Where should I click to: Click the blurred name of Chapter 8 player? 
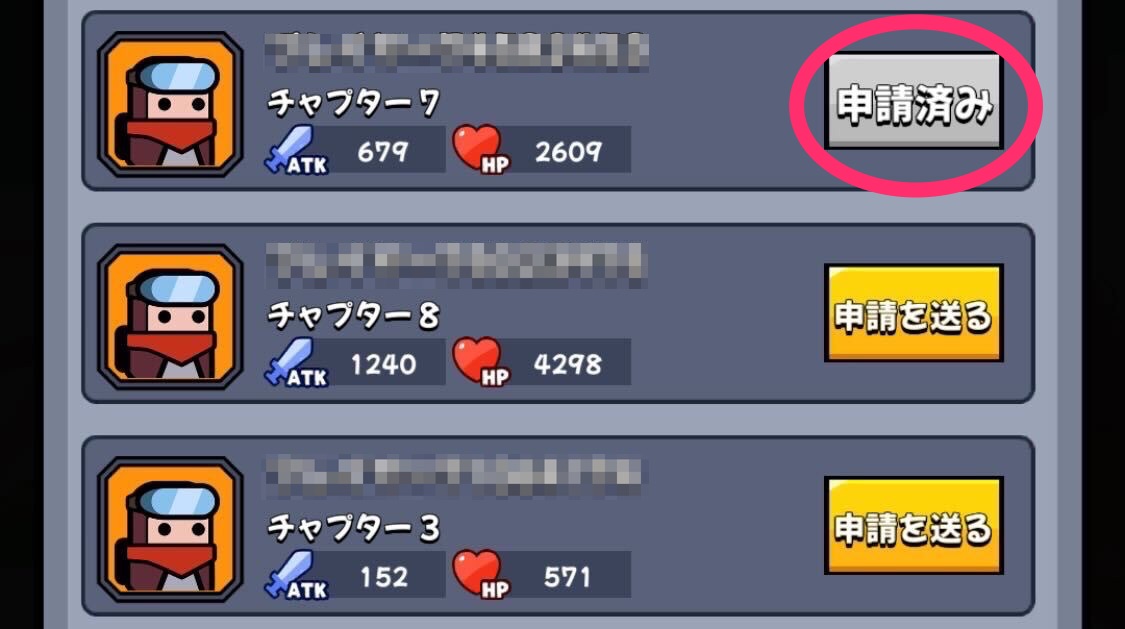457,263
